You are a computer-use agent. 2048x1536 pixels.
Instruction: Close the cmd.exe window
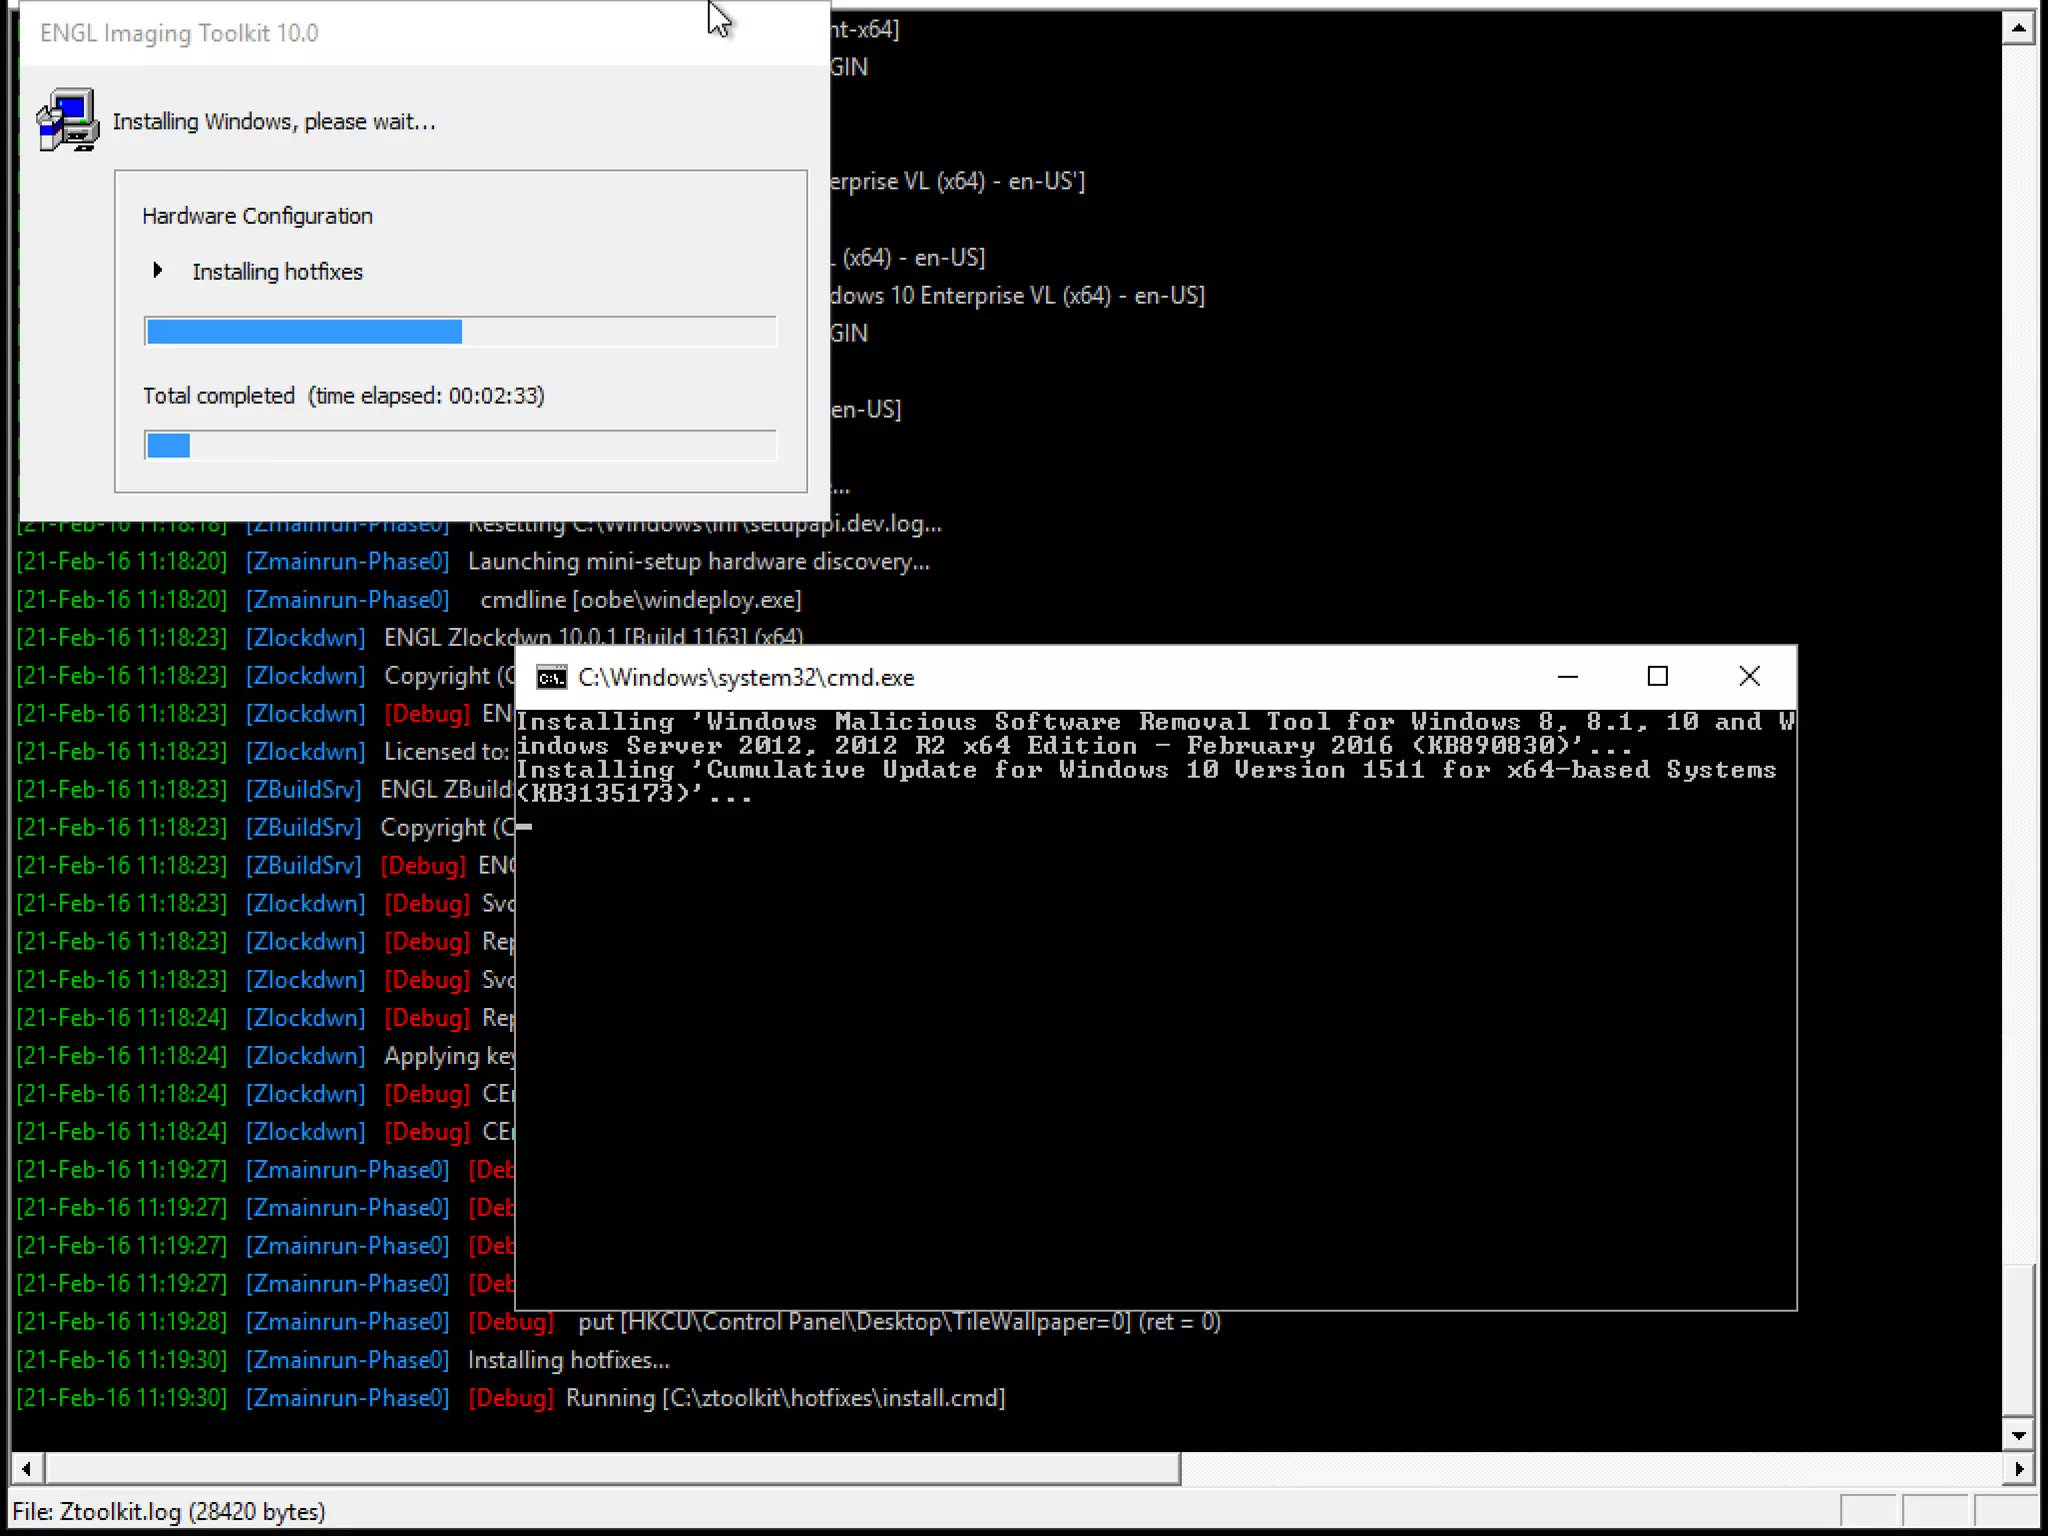coord(1749,677)
